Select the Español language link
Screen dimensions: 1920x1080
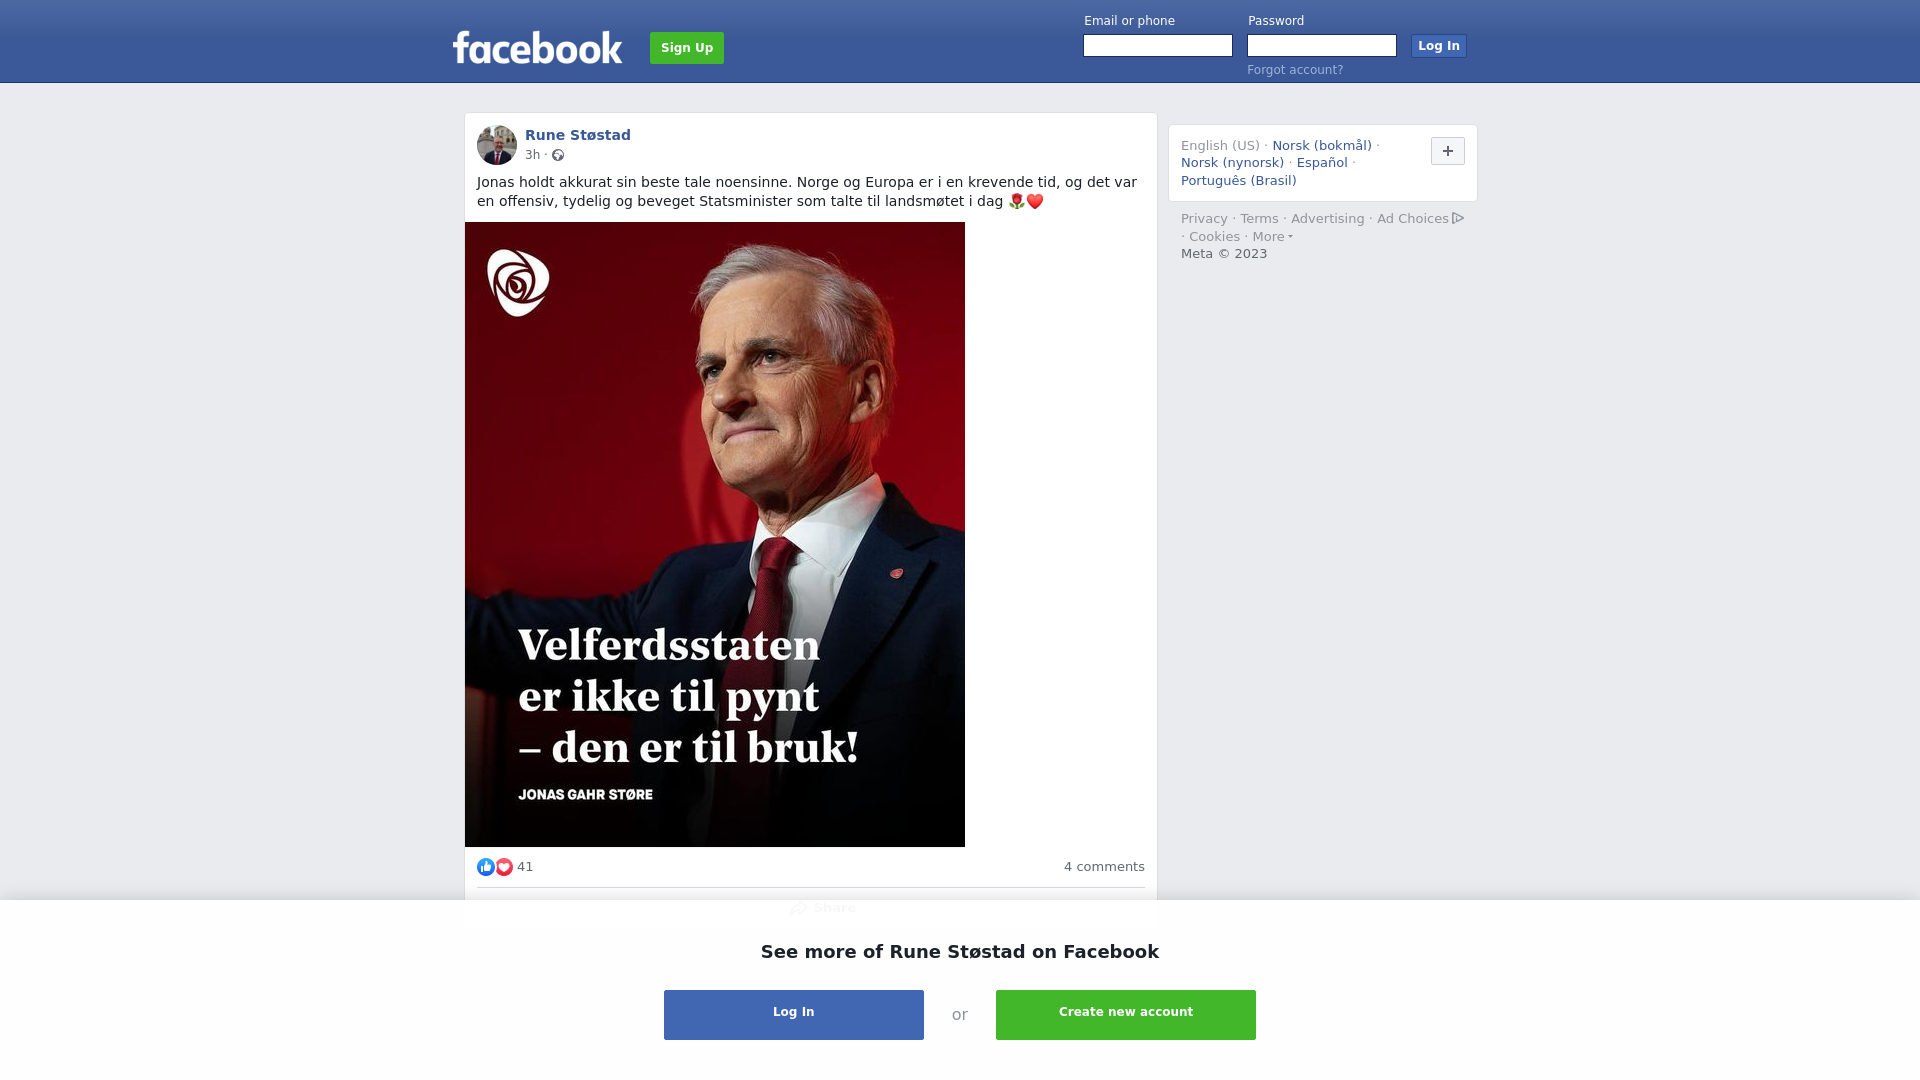click(x=1322, y=163)
